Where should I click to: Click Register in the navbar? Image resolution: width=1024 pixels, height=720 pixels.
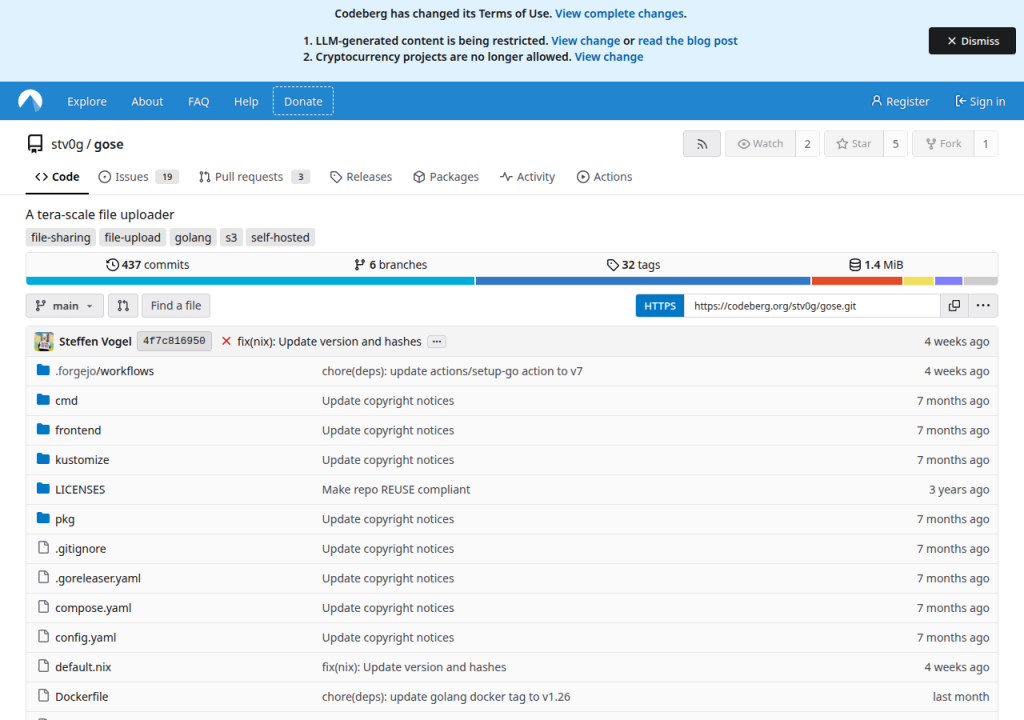pos(900,101)
